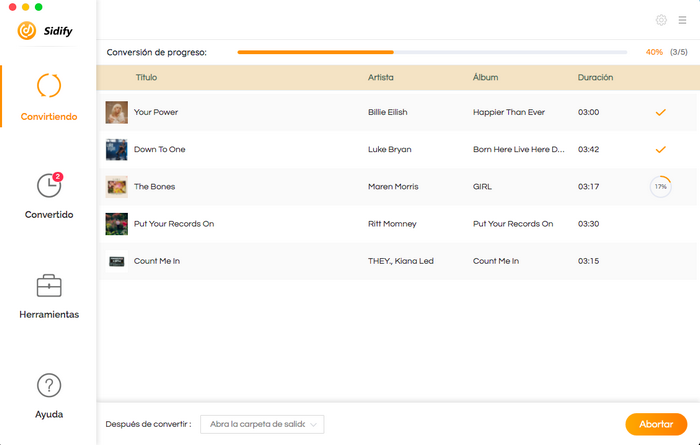Click the duration 03:00
Viewport: 700px width, 445px height.
click(588, 112)
